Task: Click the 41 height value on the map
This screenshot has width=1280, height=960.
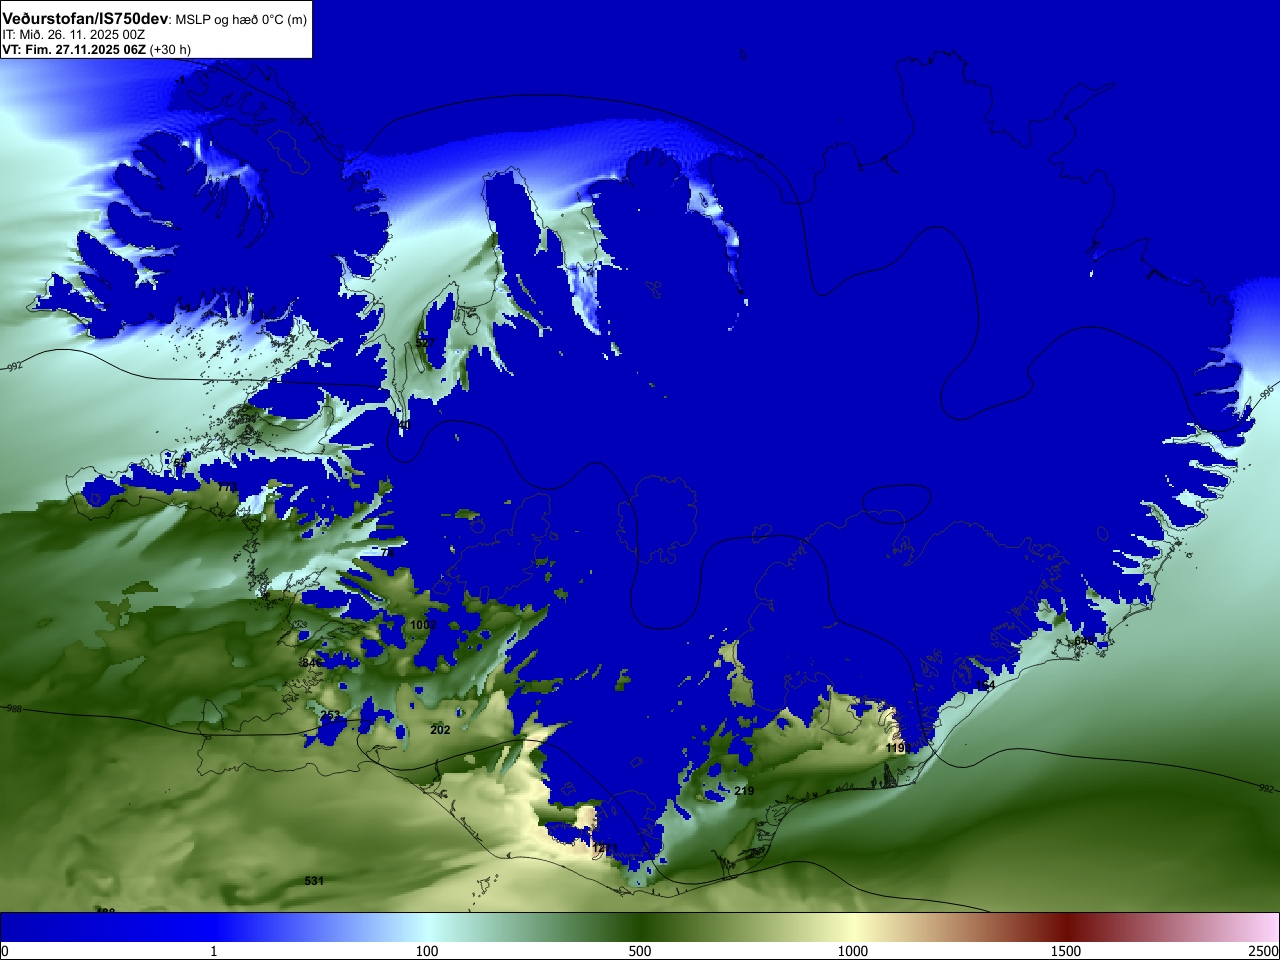Action: click(404, 425)
